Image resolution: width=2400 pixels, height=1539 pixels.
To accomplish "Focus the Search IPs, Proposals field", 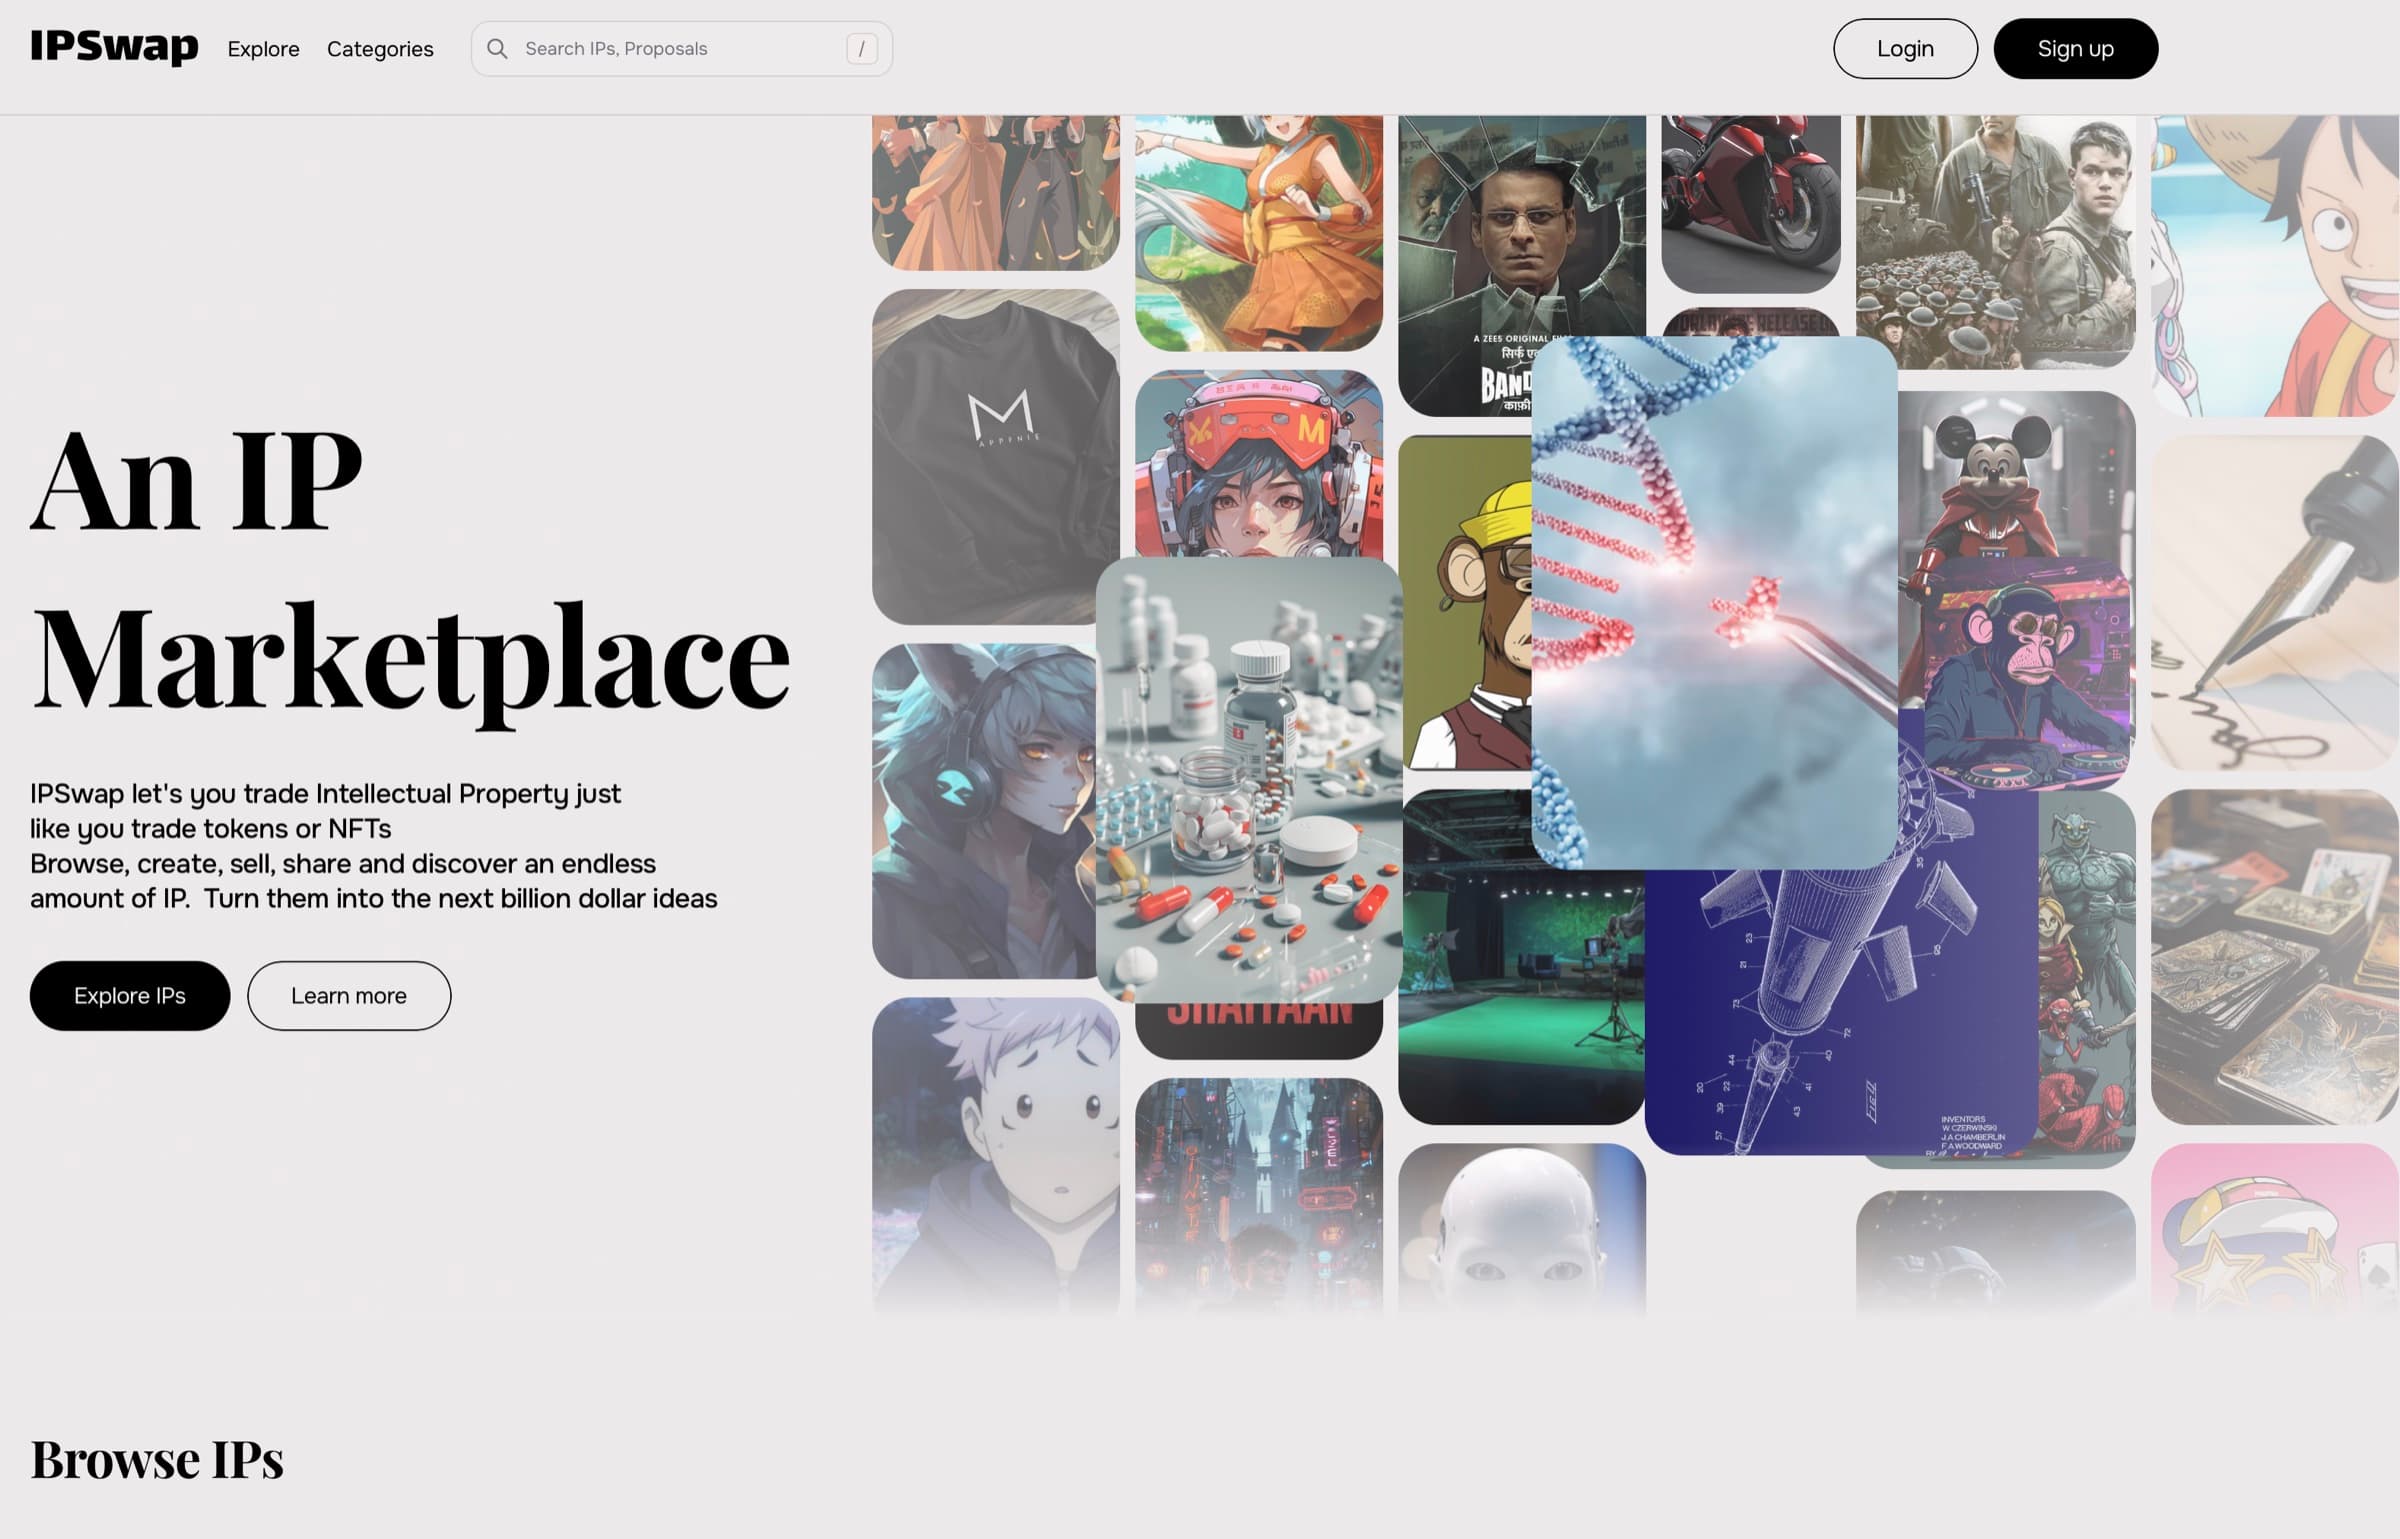I will click(681, 48).
